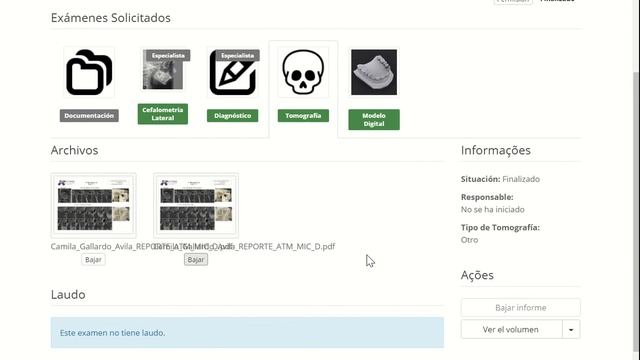
Task: Click the Exámenes Solicitados heading
Action: pos(111,18)
